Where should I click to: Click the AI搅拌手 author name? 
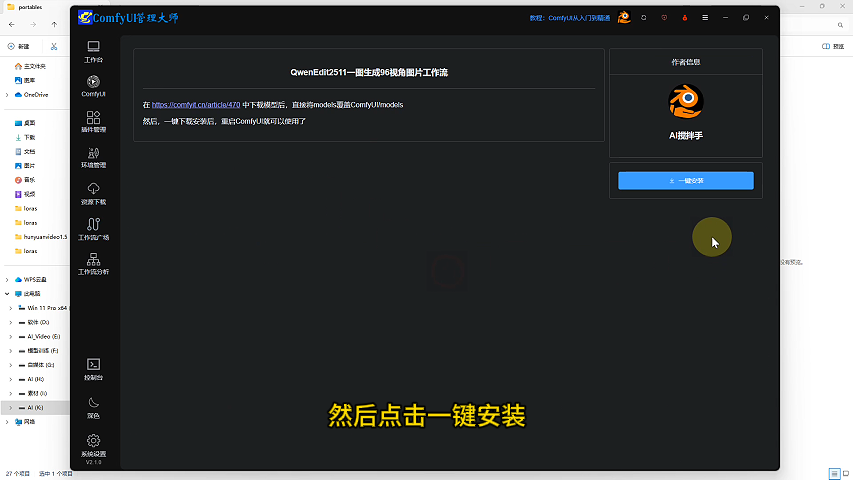tap(686, 136)
